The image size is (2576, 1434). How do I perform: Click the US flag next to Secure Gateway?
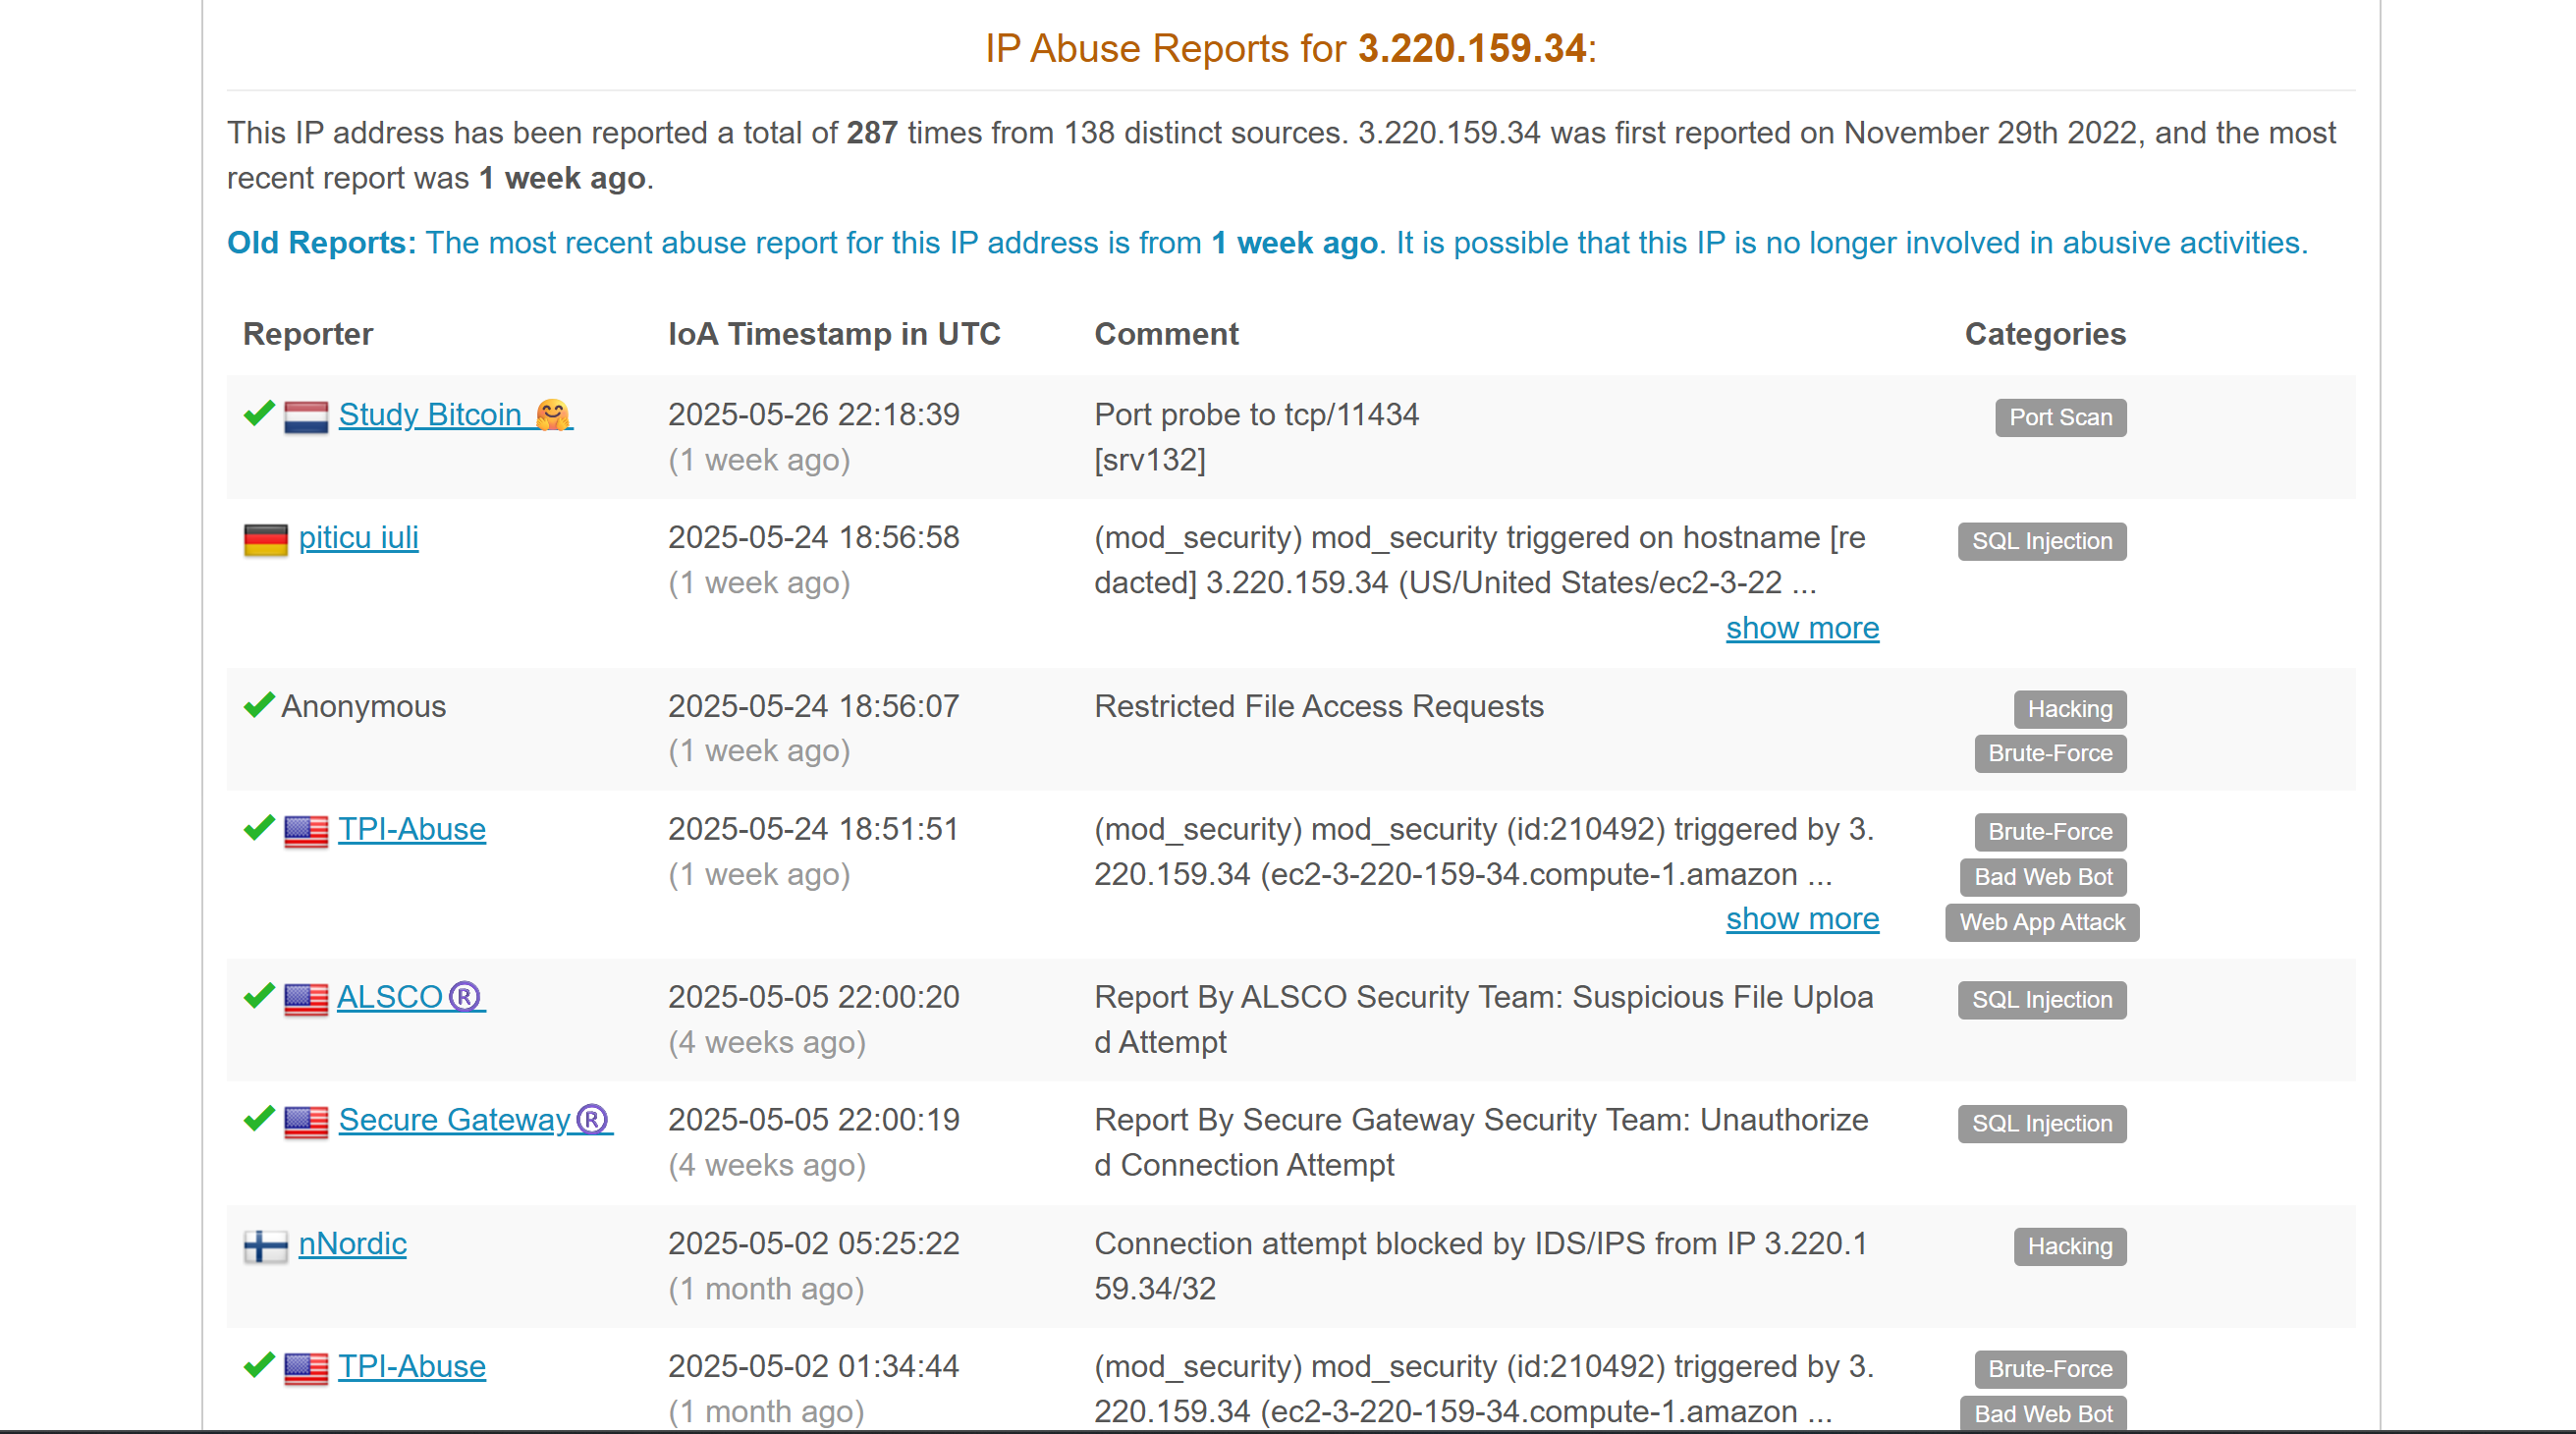308,1121
